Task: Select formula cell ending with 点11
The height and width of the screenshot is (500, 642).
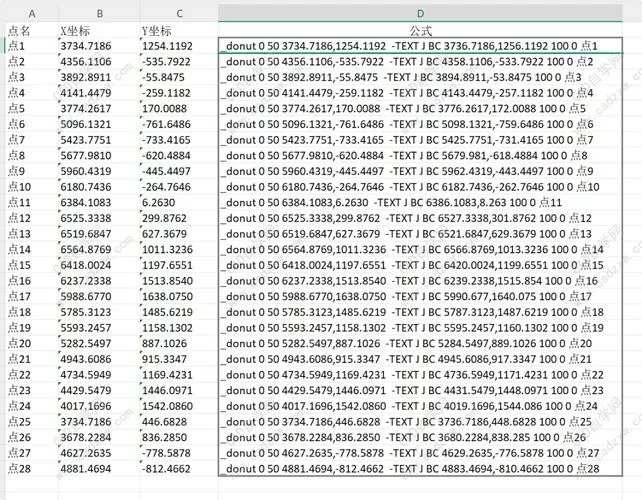Action: (x=420, y=202)
